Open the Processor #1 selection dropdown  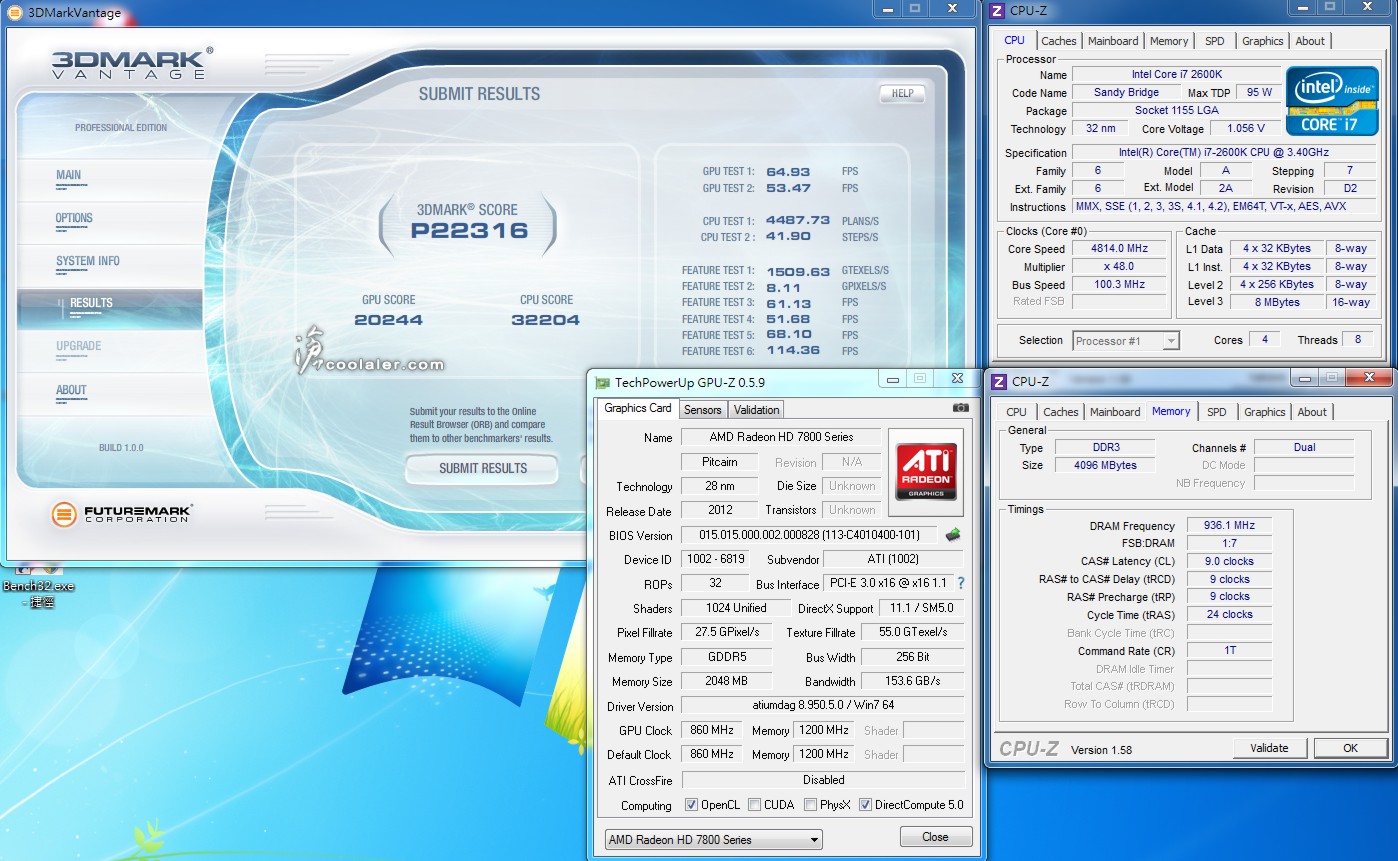tap(1126, 341)
